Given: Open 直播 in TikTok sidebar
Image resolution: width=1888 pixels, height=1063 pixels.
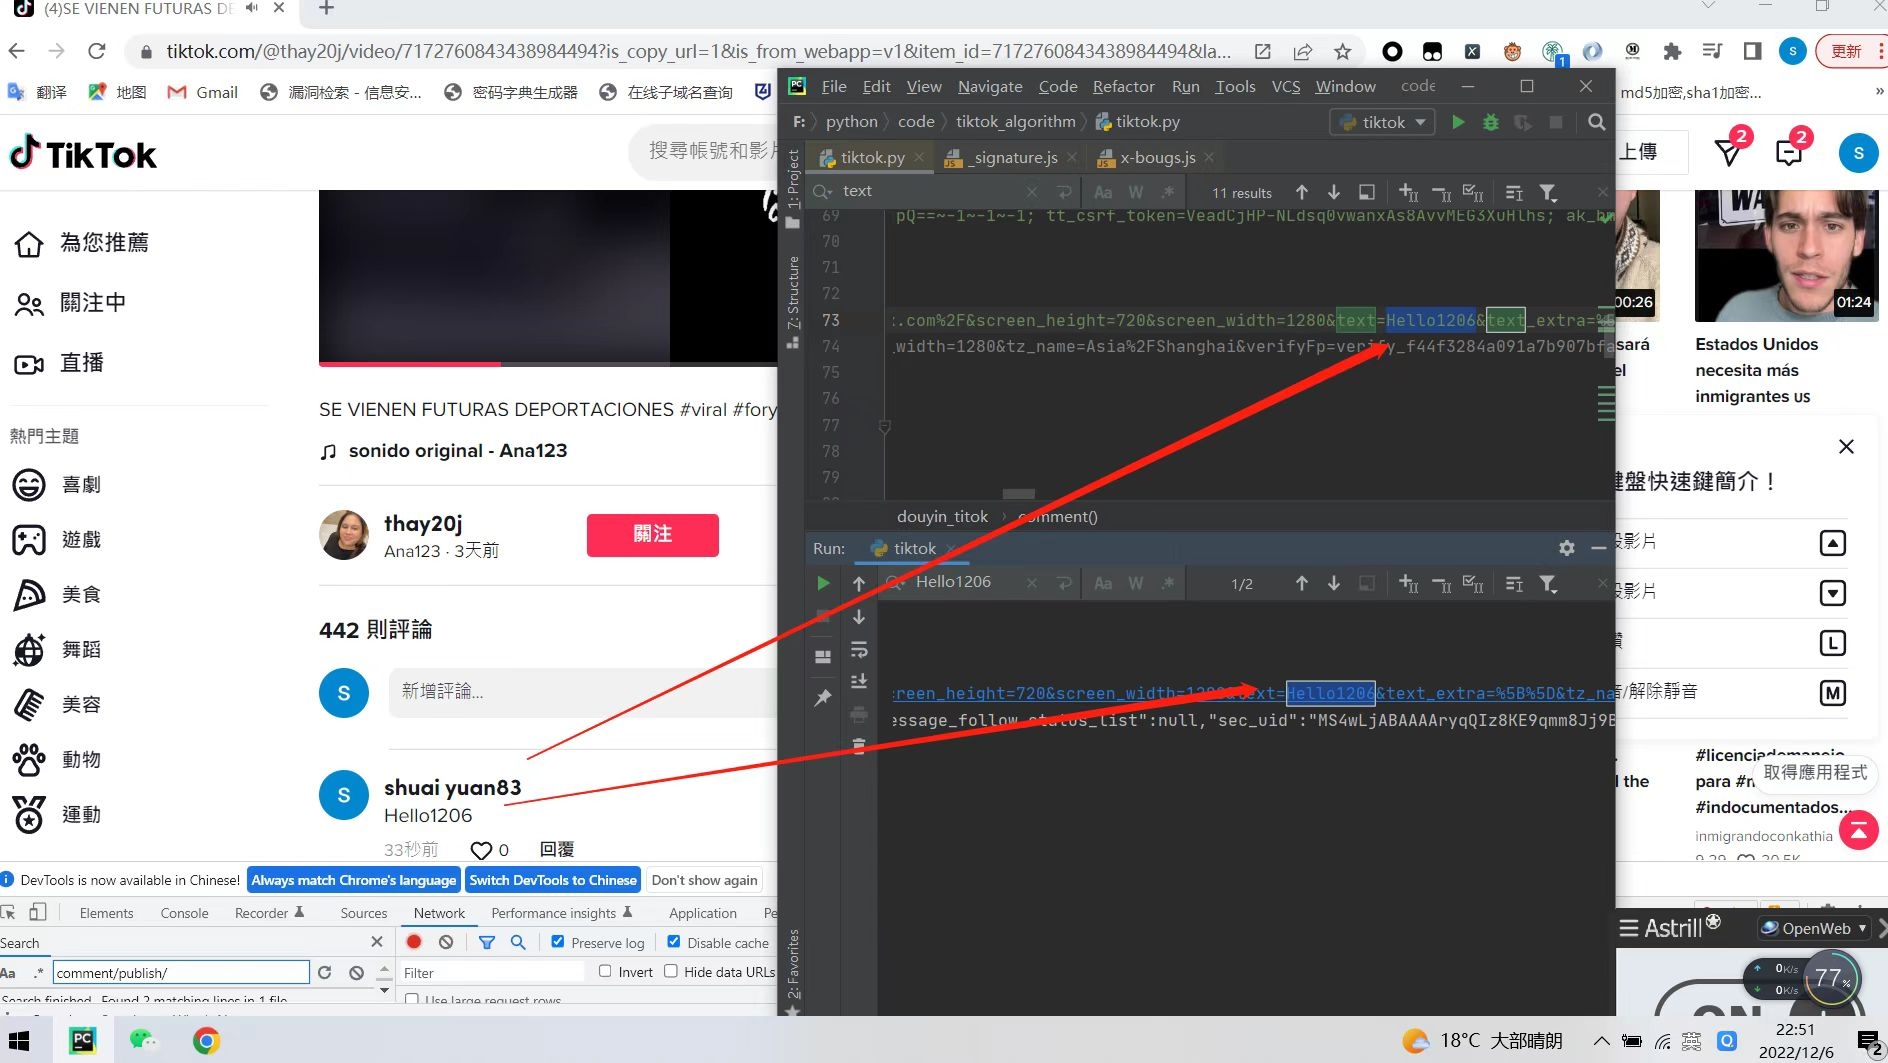Looking at the screenshot, I should click(x=59, y=363).
